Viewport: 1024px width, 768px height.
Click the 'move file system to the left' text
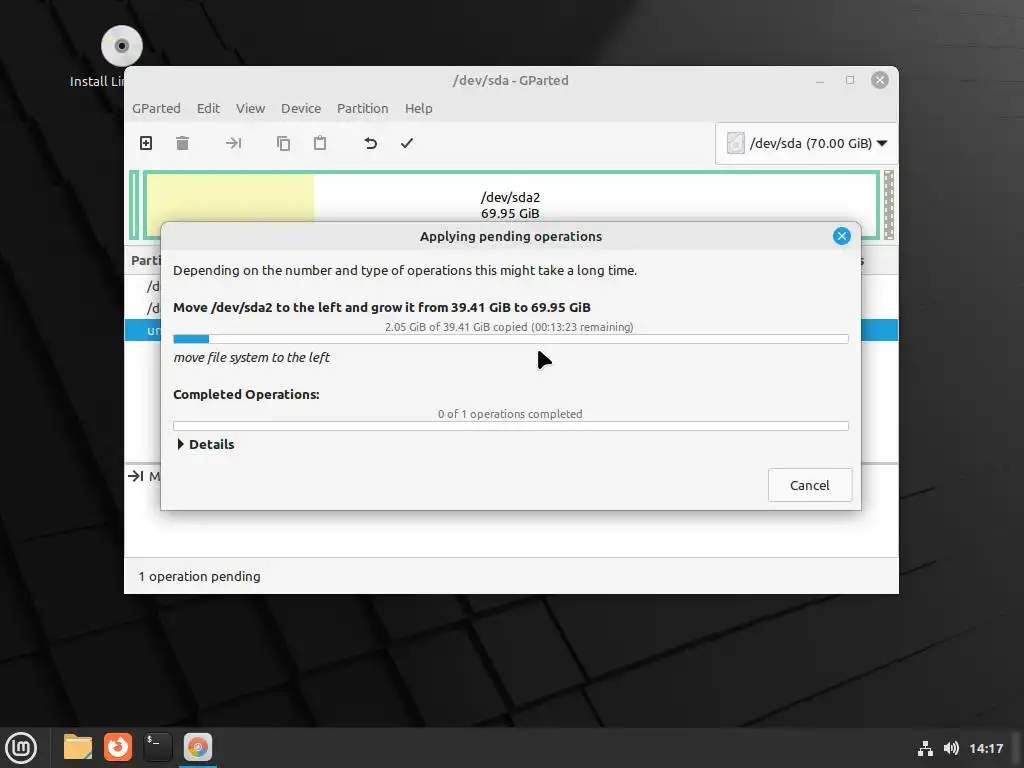pos(251,357)
